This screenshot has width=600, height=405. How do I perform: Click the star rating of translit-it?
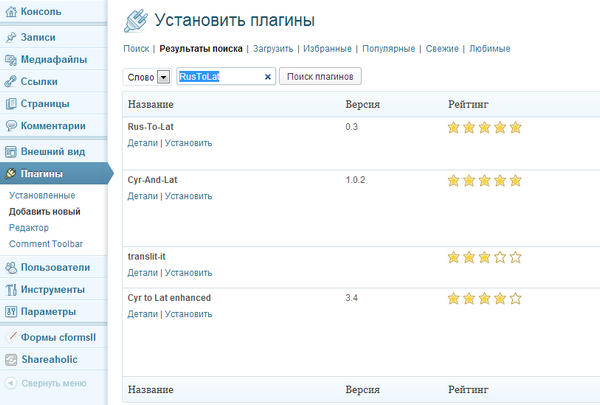pyautogui.click(x=484, y=257)
